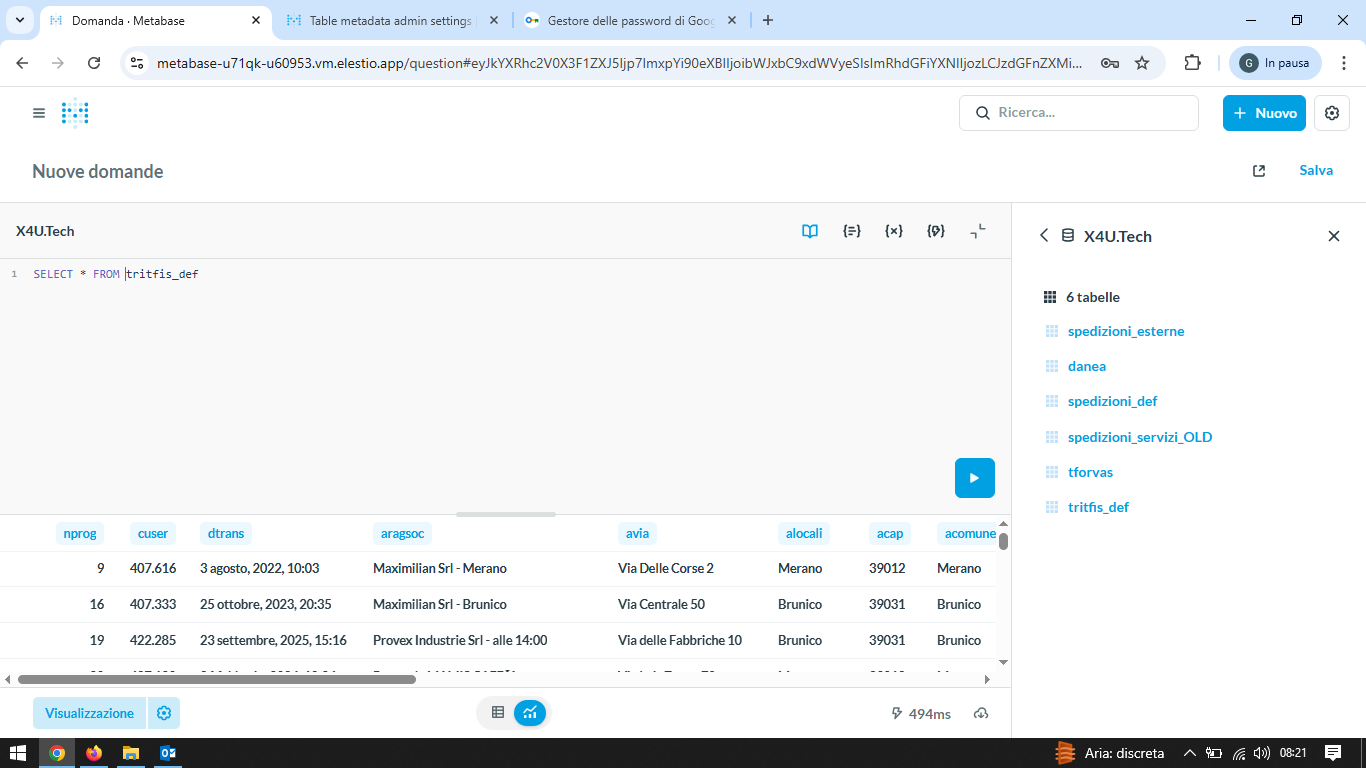
Task: Open the data reference book icon
Action: [810, 231]
